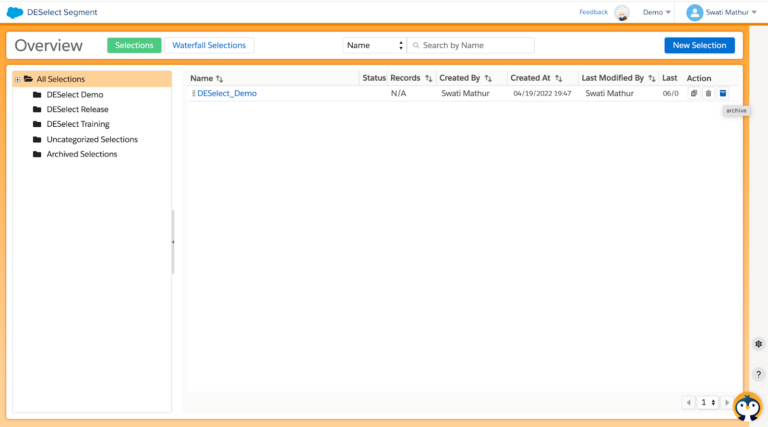Click the New Selection button
This screenshot has width=768, height=427.
click(699, 45)
